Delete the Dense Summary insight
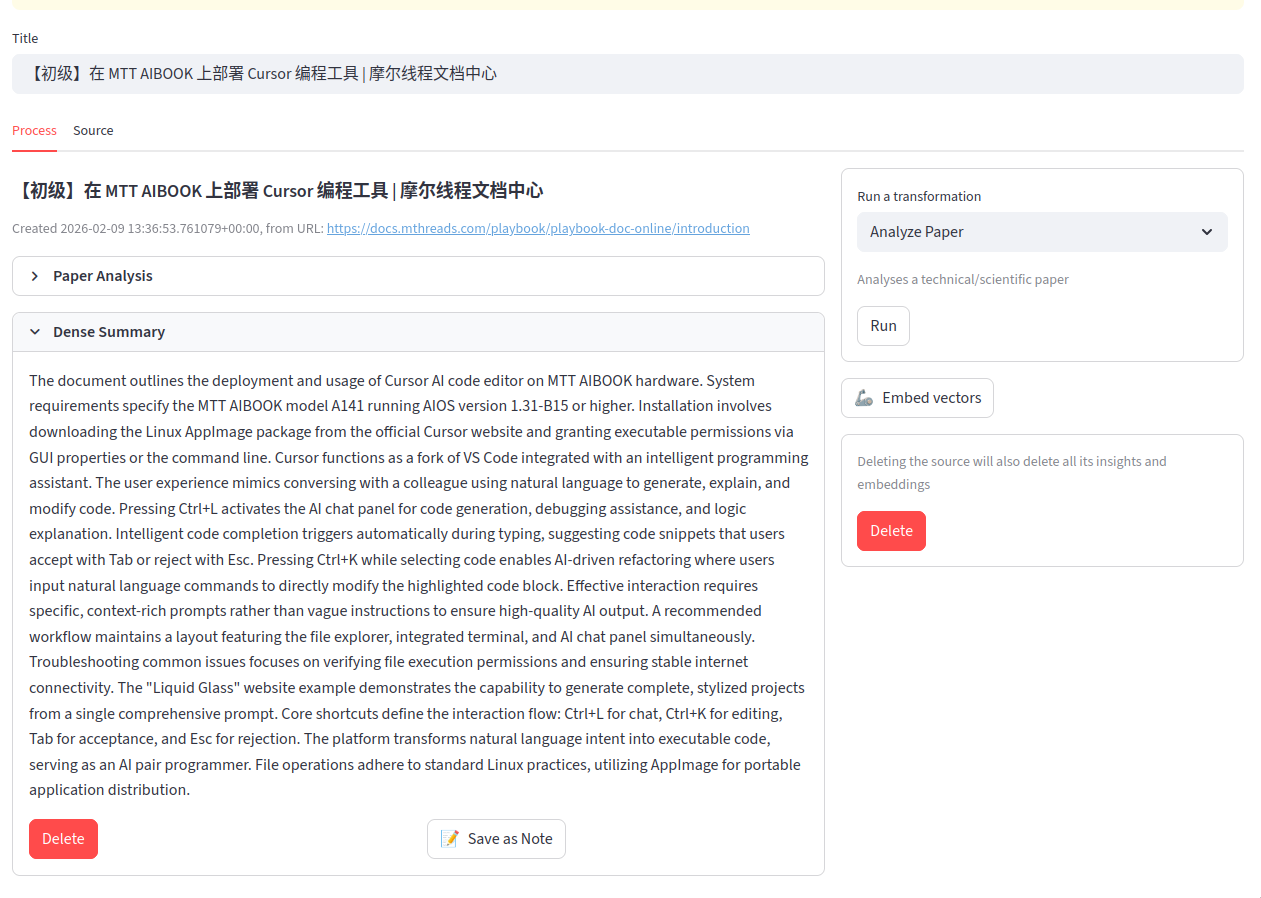The image size is (1261, 898). (63, 839)
